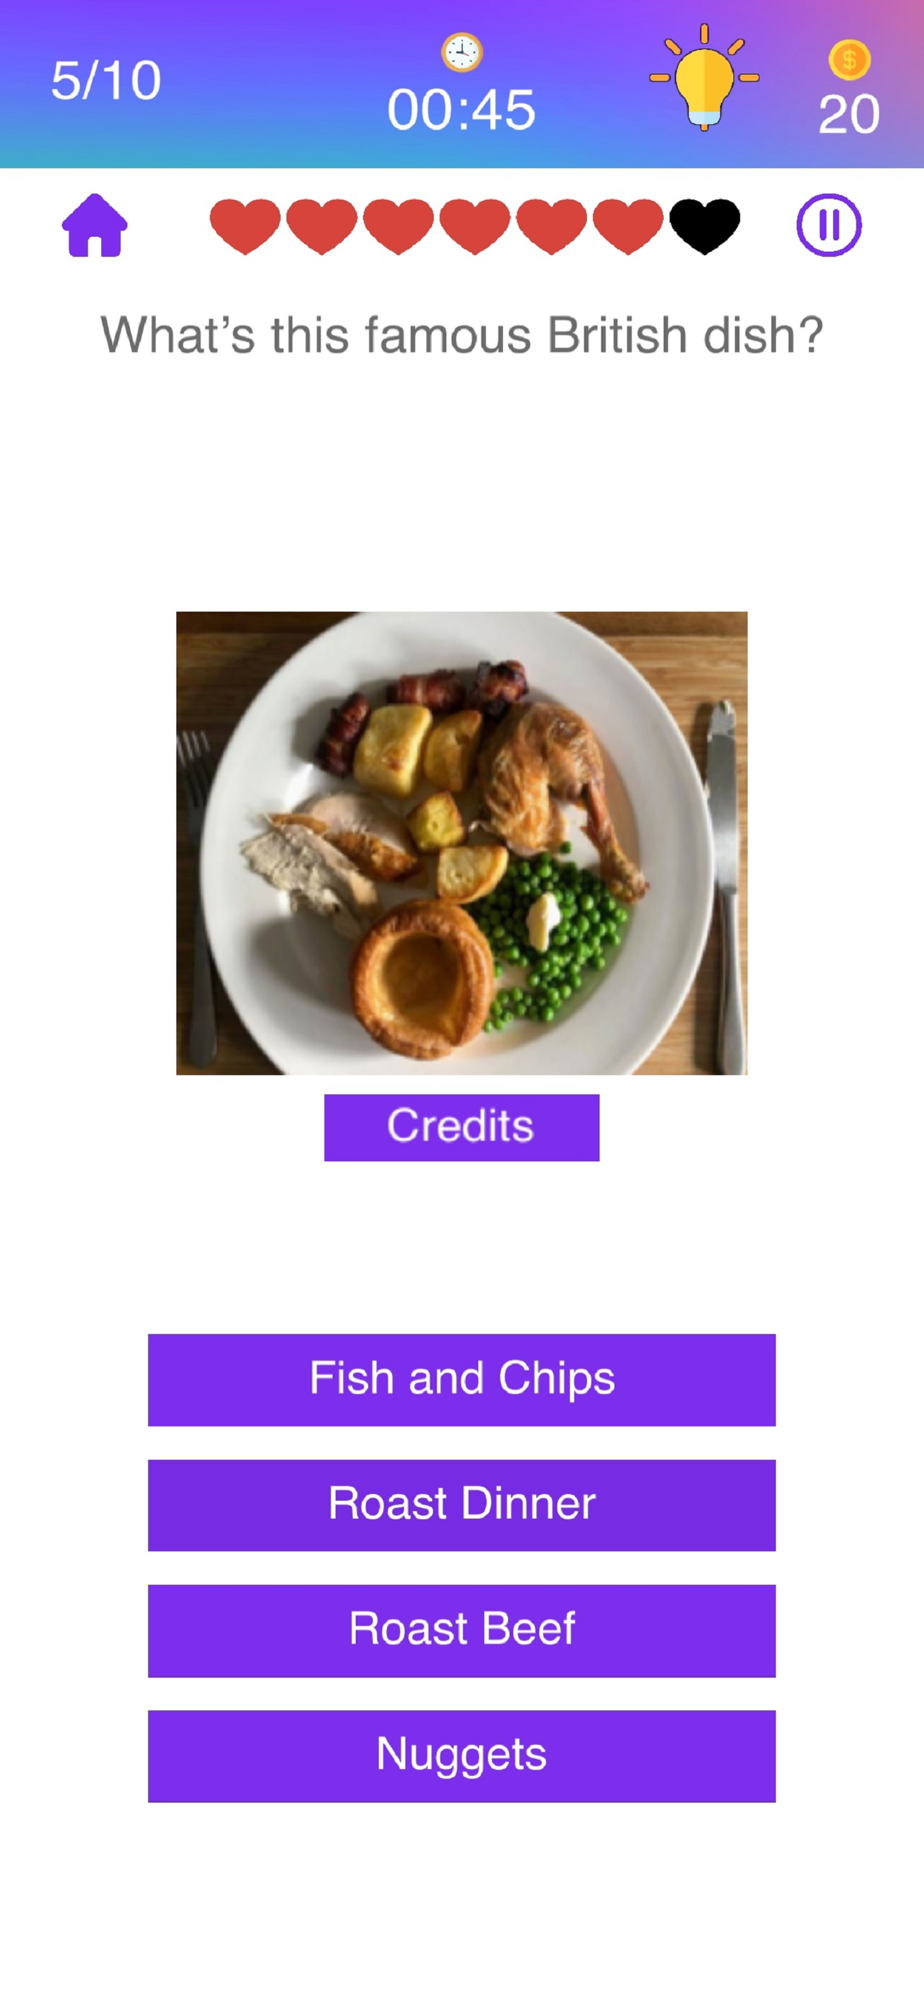Tap the 5/10 question progress counter

click(106, 81)
